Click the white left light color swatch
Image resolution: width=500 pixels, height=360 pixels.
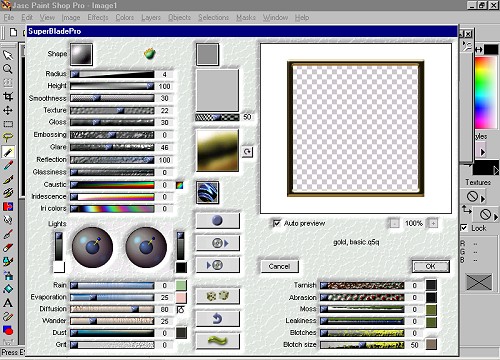pyautogui.click(x=59, y=267)
